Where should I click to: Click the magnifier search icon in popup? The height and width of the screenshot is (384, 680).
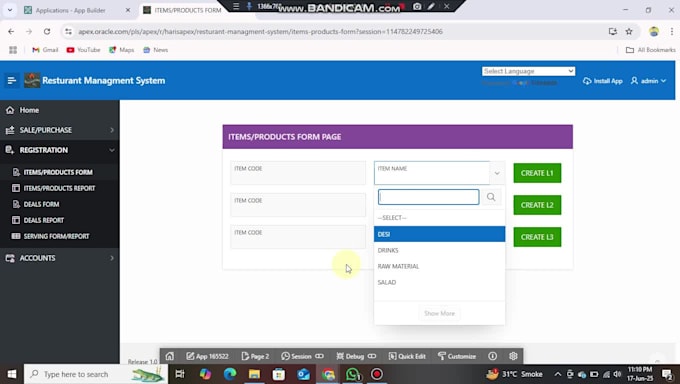click(491, 197)
